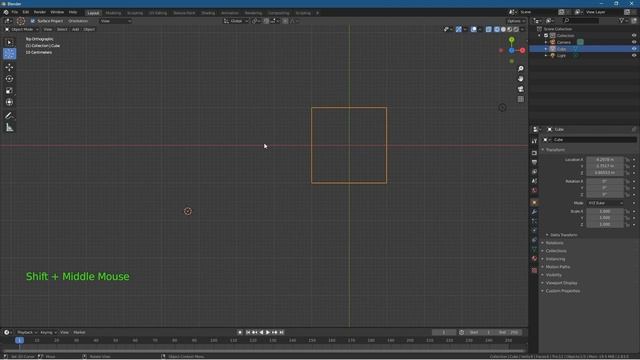This screenshot has height=360, width=640.
Task: Open the Object properties orange tab
Action: click(x=534, y=202)
